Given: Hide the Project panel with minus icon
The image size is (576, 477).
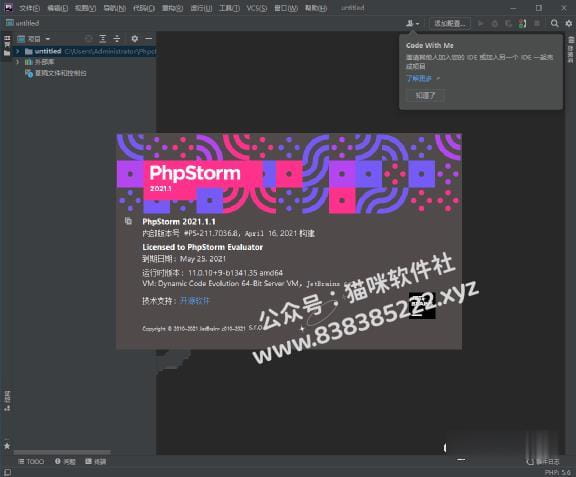Looking at the screenshot, I should tap(148, 39).
